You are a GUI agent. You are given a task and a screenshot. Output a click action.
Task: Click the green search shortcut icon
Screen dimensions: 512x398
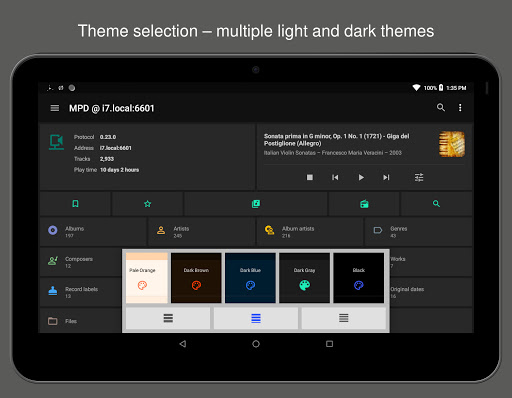tap(436, 204)
